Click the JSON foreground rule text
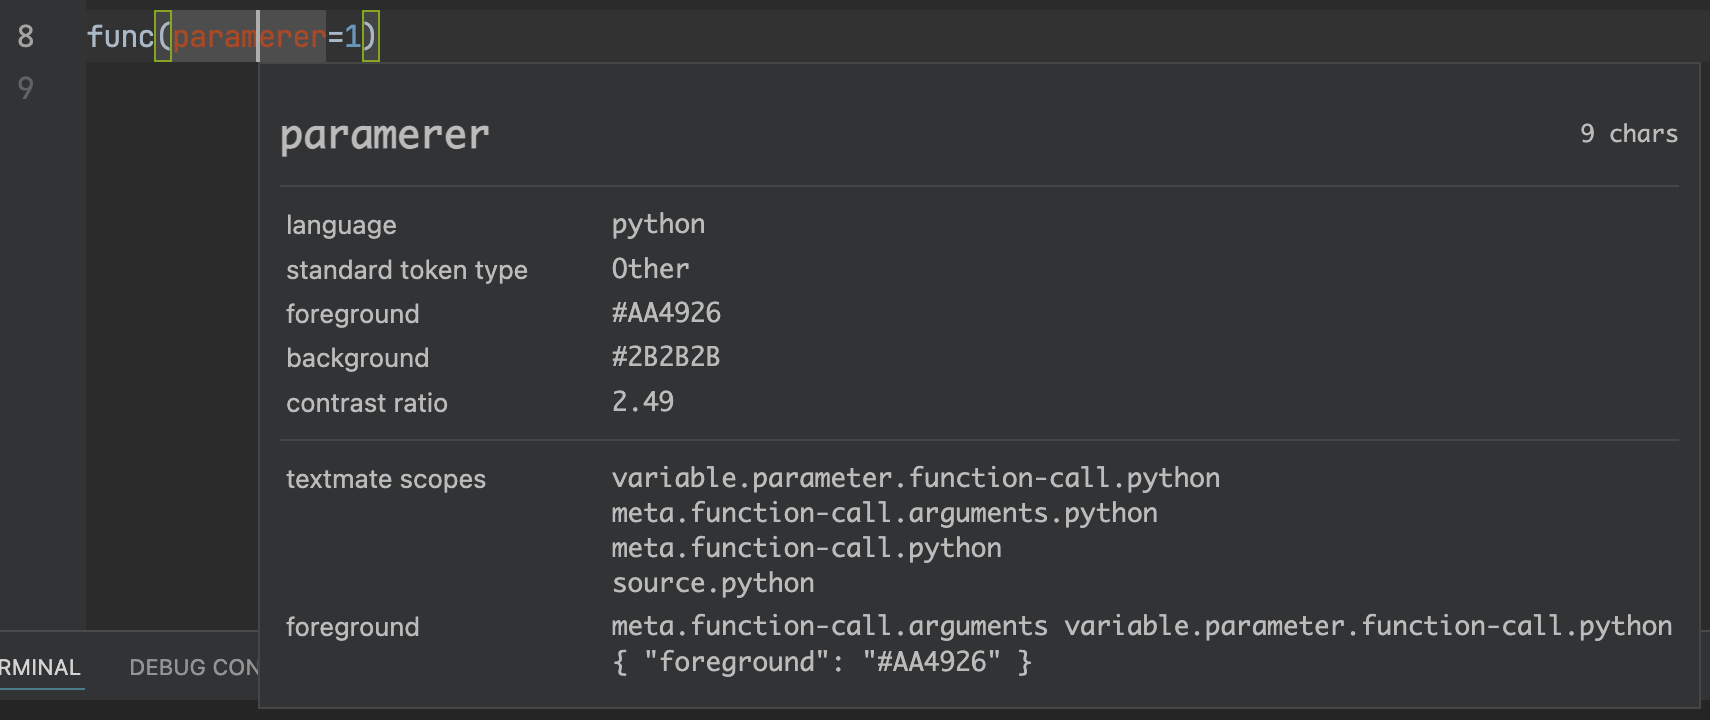The image size is (1710, 720). click(x=821, y=662)
